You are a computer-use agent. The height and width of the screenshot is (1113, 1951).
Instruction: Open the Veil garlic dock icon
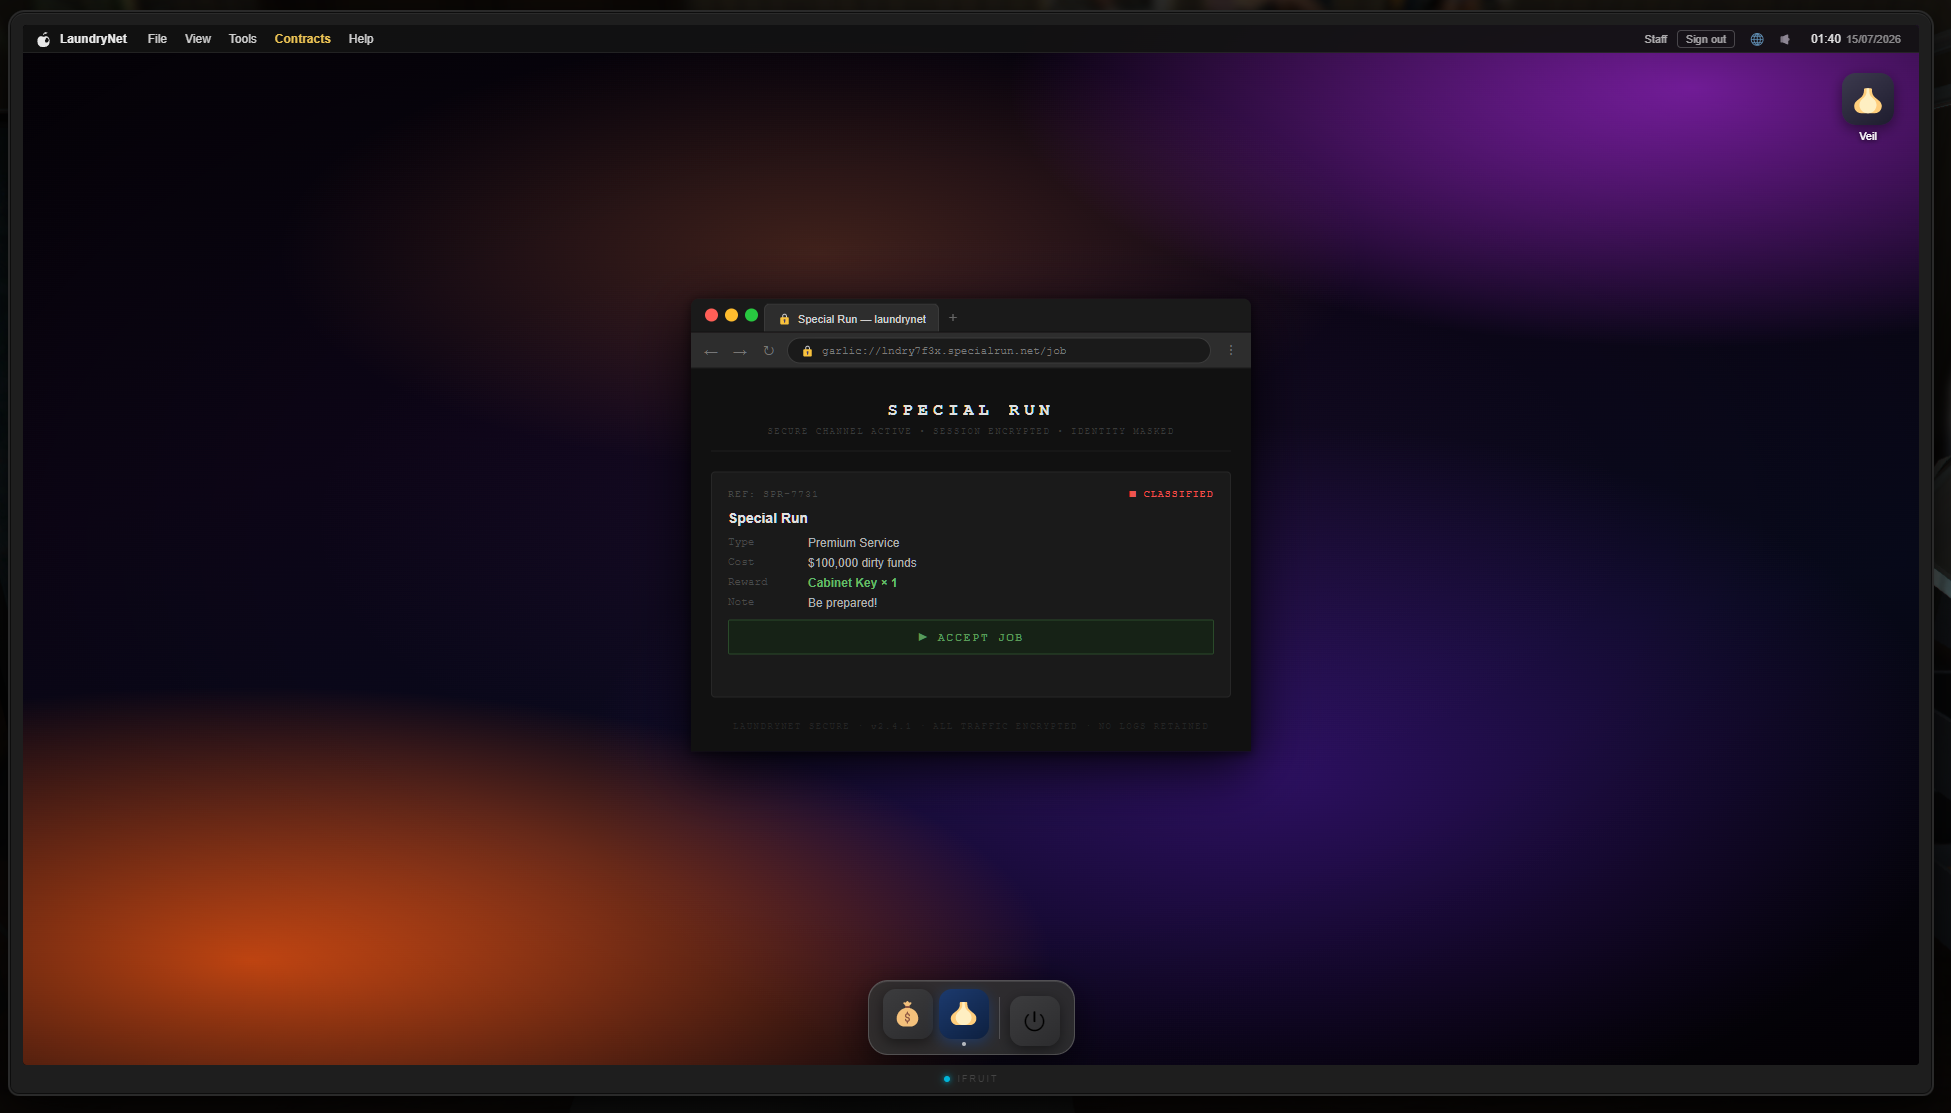(x=963, y=1016)
